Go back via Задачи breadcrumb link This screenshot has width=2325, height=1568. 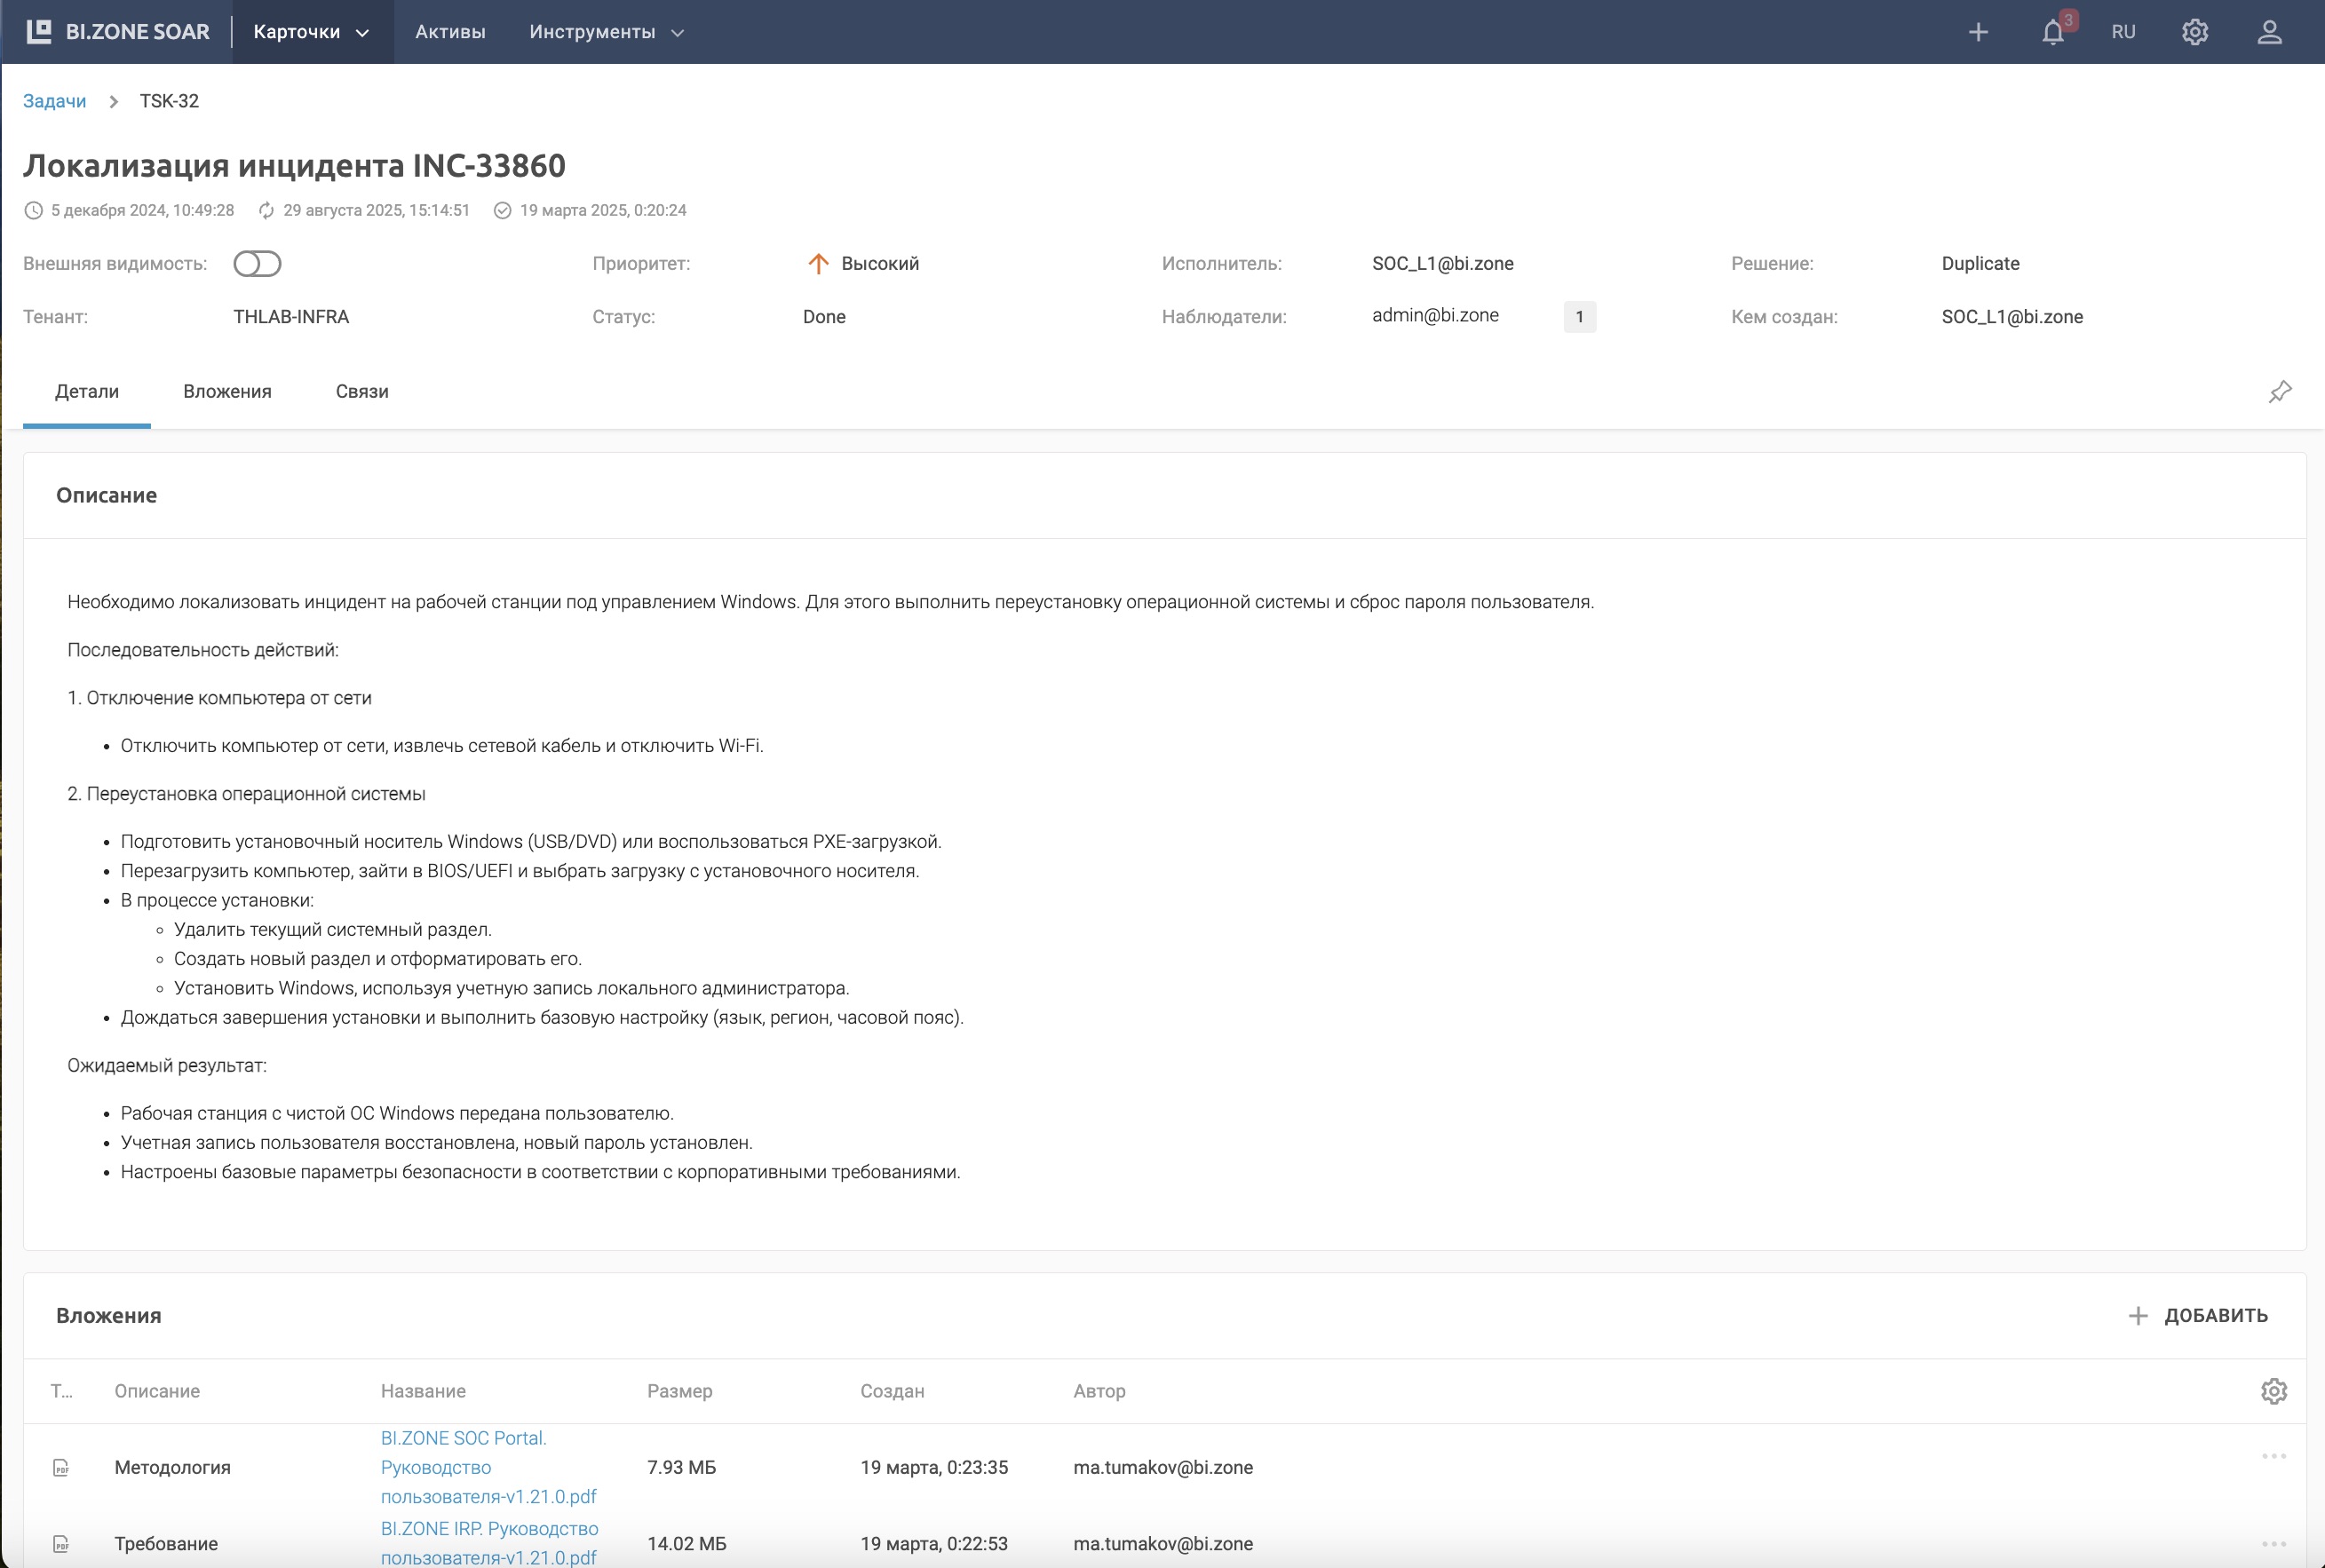pyautogui.click(x=54, y=101)
